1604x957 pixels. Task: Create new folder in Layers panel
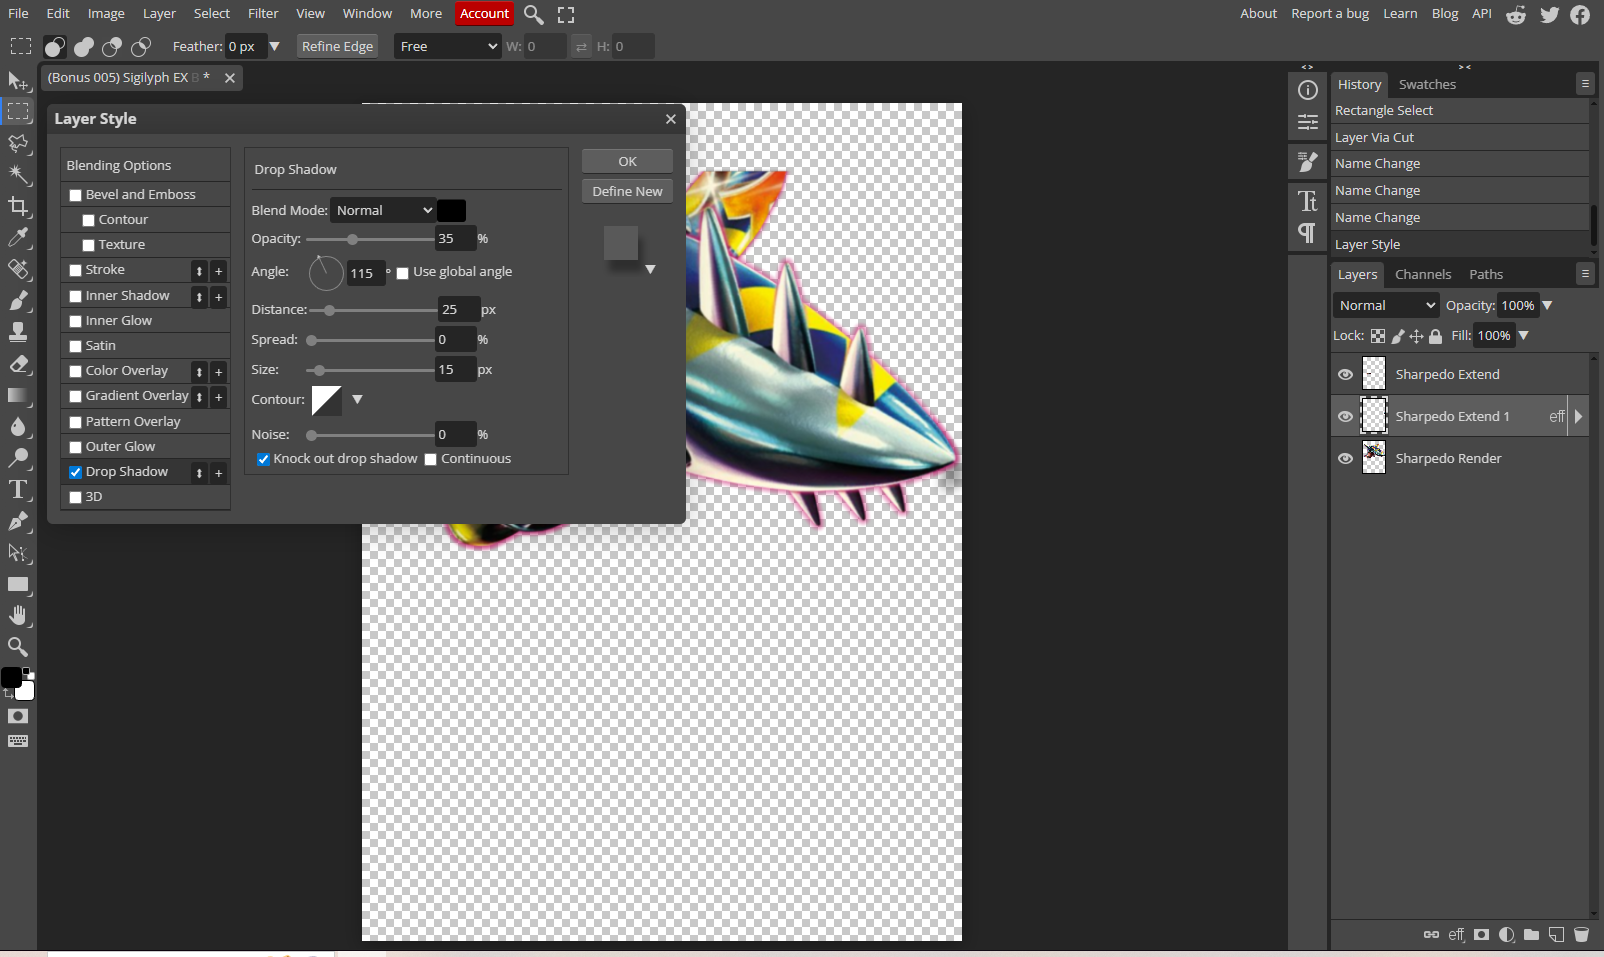coord(1531,935)
